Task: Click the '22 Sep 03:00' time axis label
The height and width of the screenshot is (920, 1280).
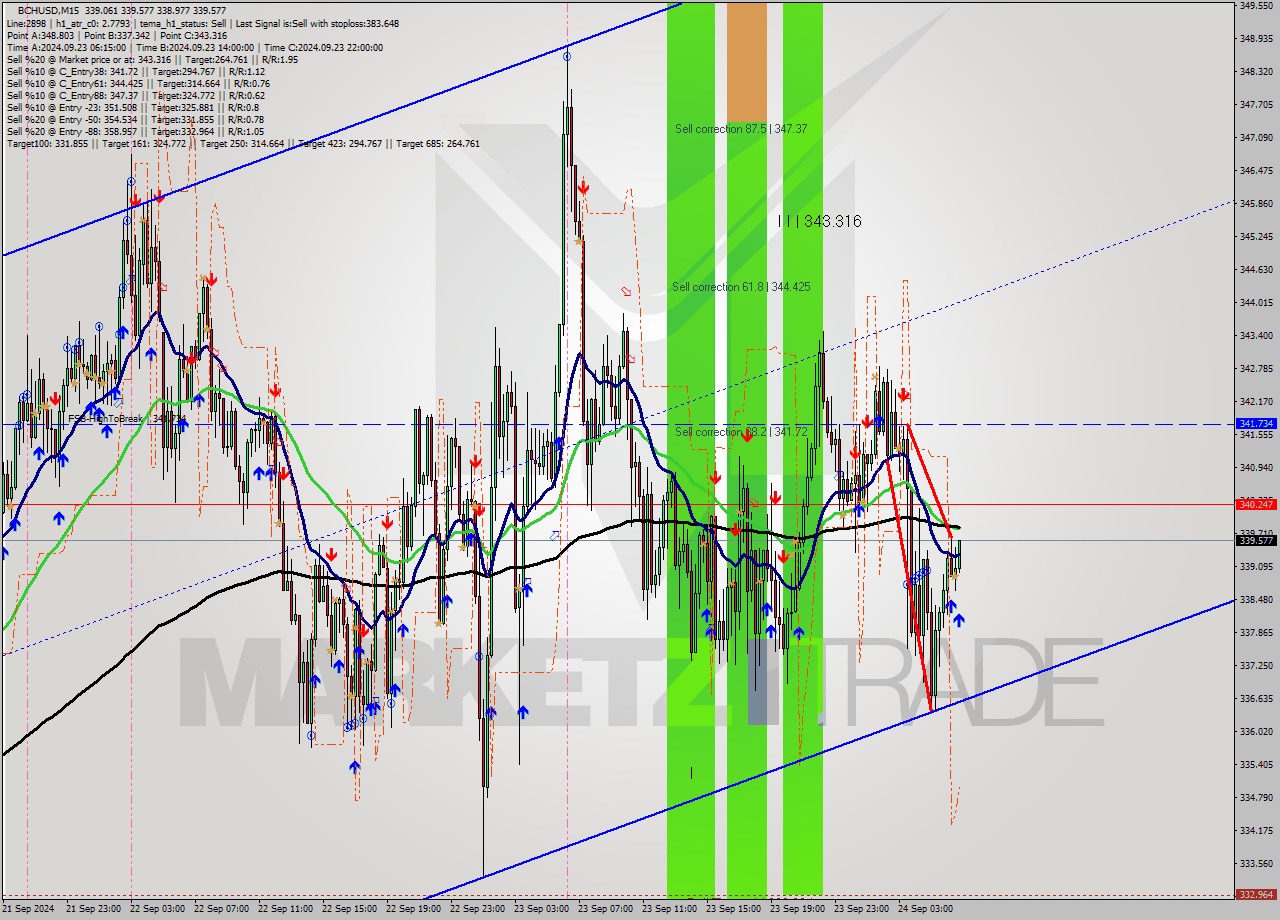Action: click(157, 909)
